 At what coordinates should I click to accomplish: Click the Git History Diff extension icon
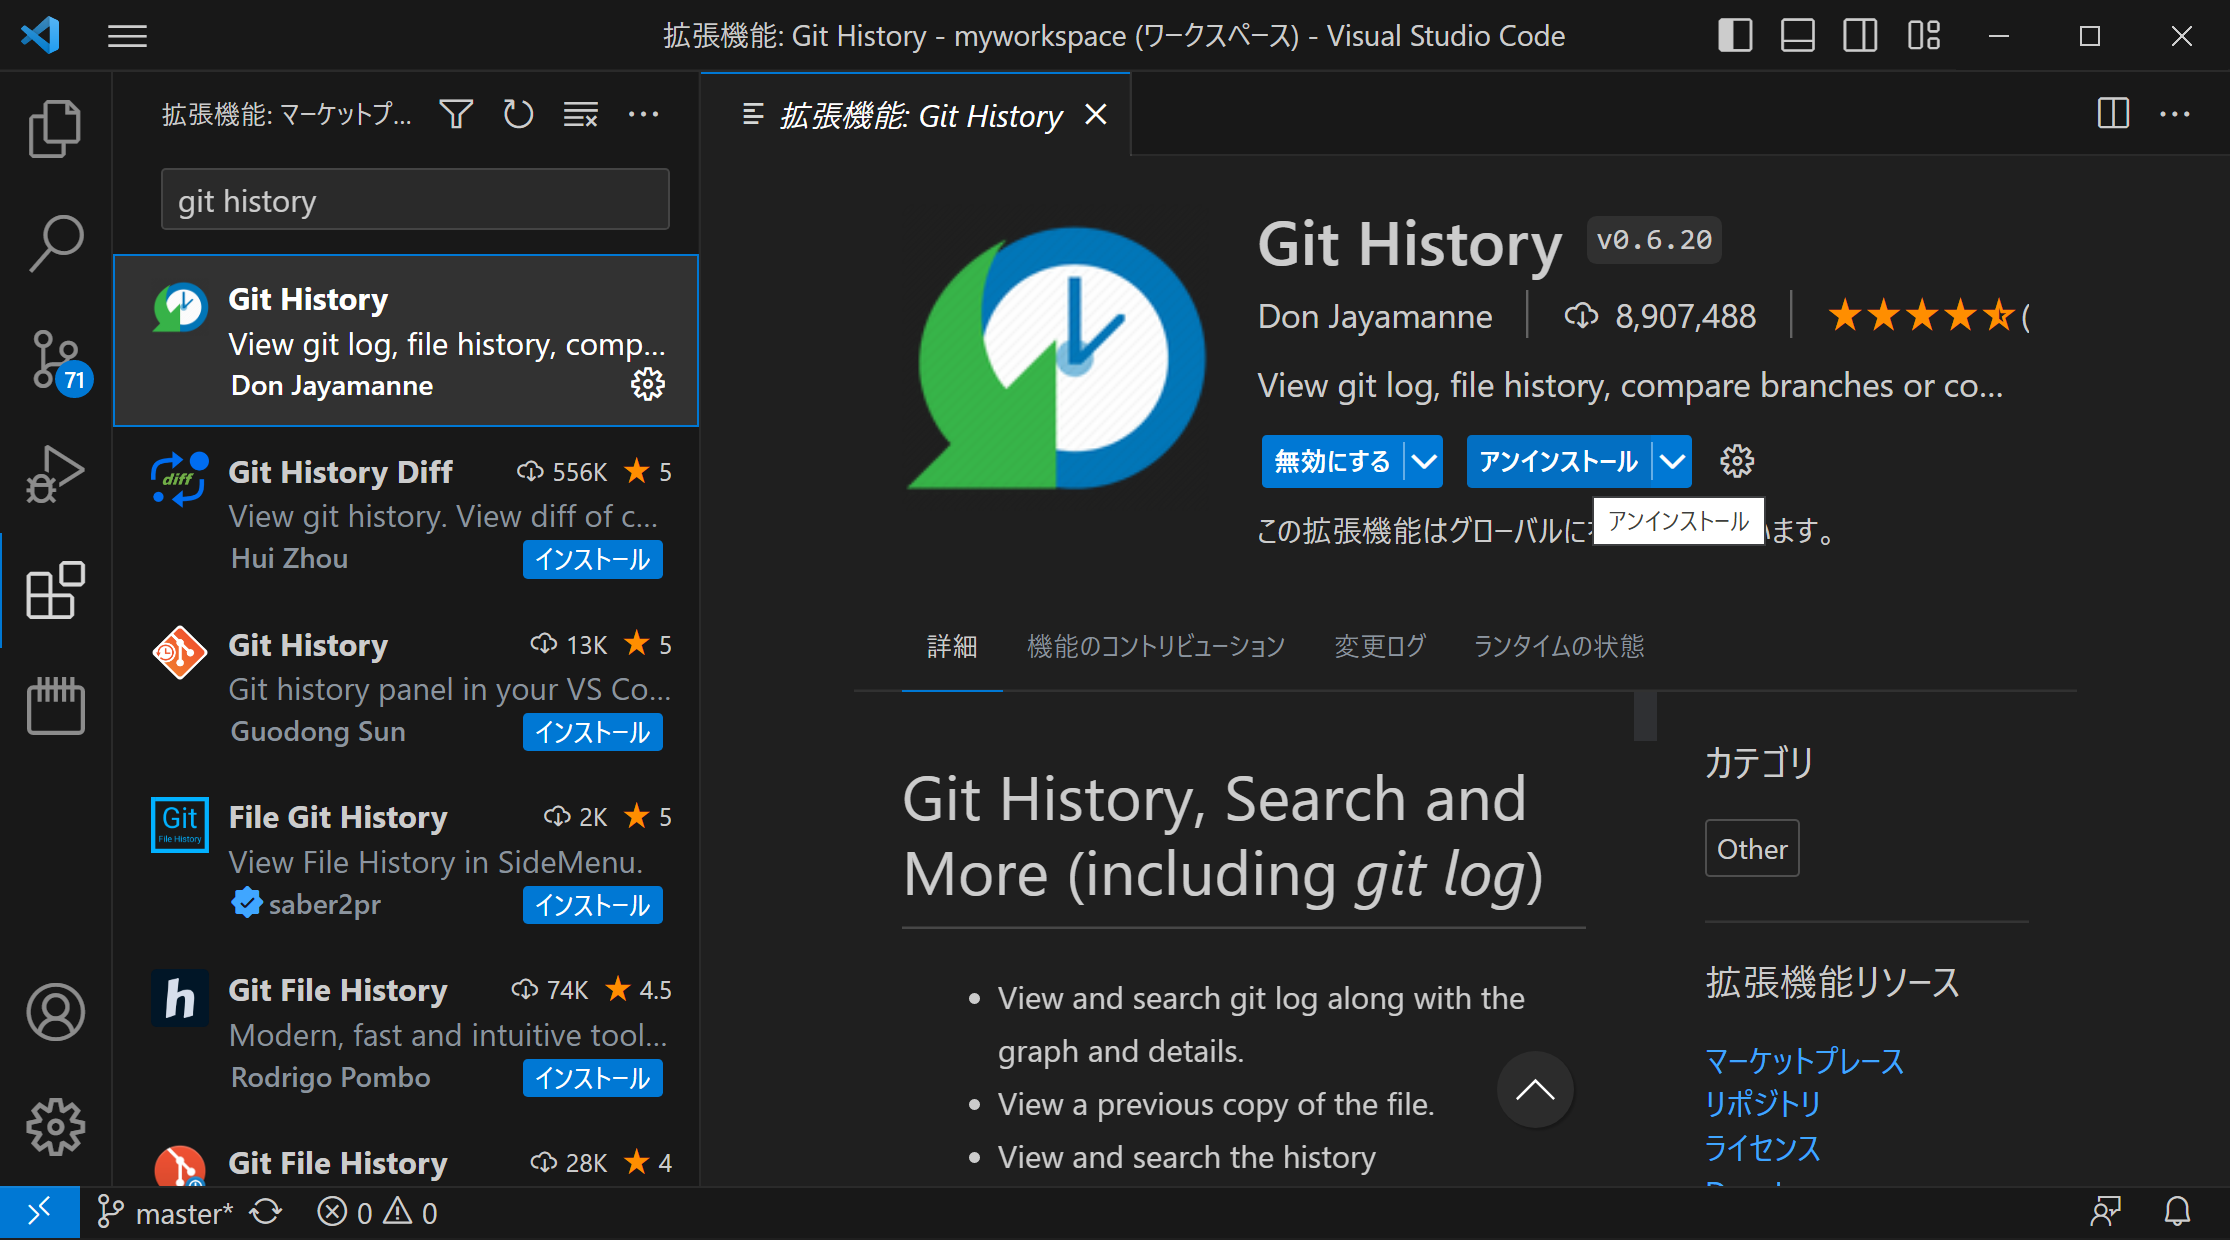coord(180,479)
